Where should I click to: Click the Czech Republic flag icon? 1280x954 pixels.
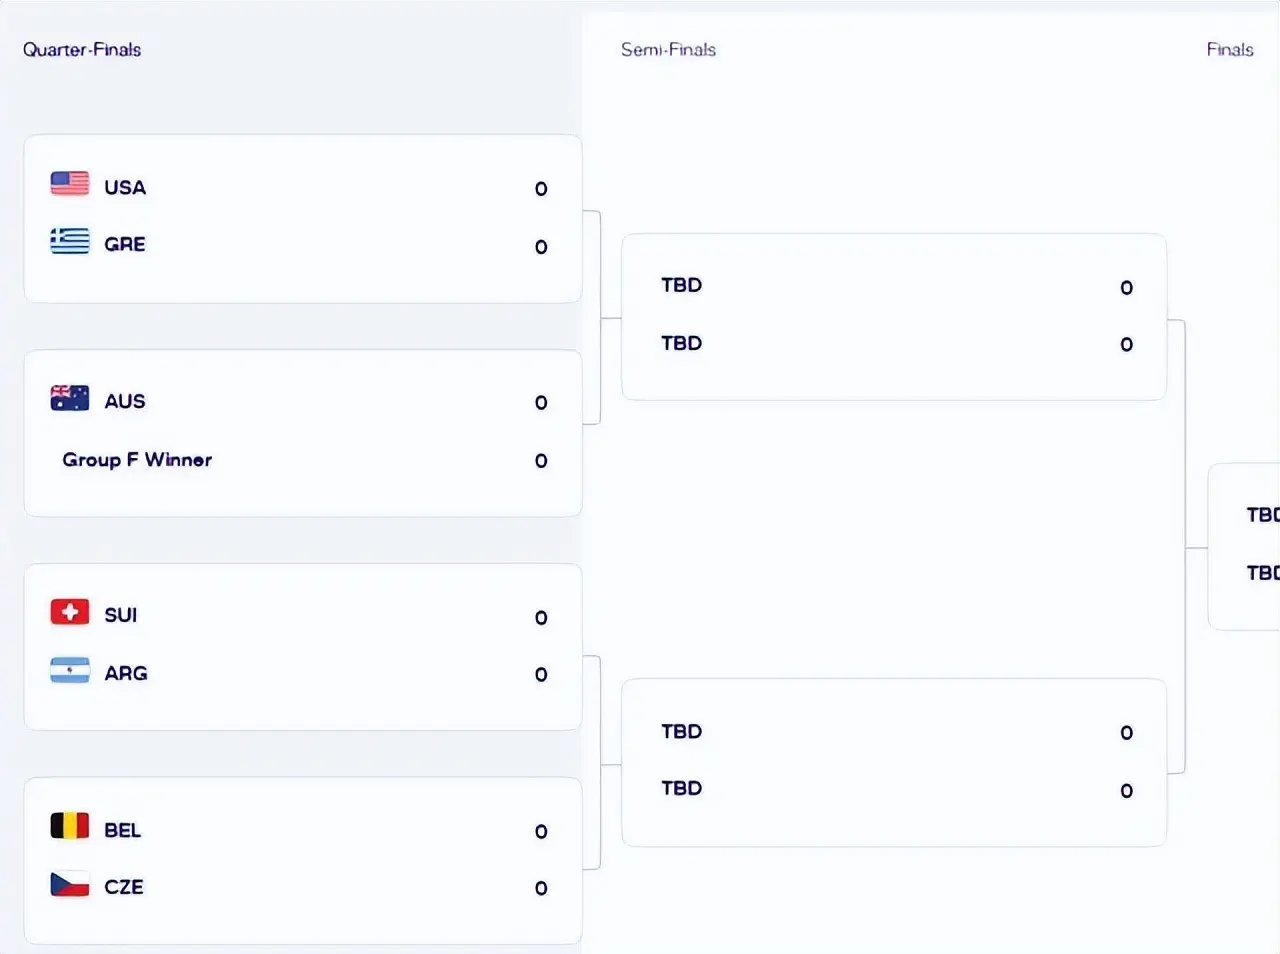70,884
